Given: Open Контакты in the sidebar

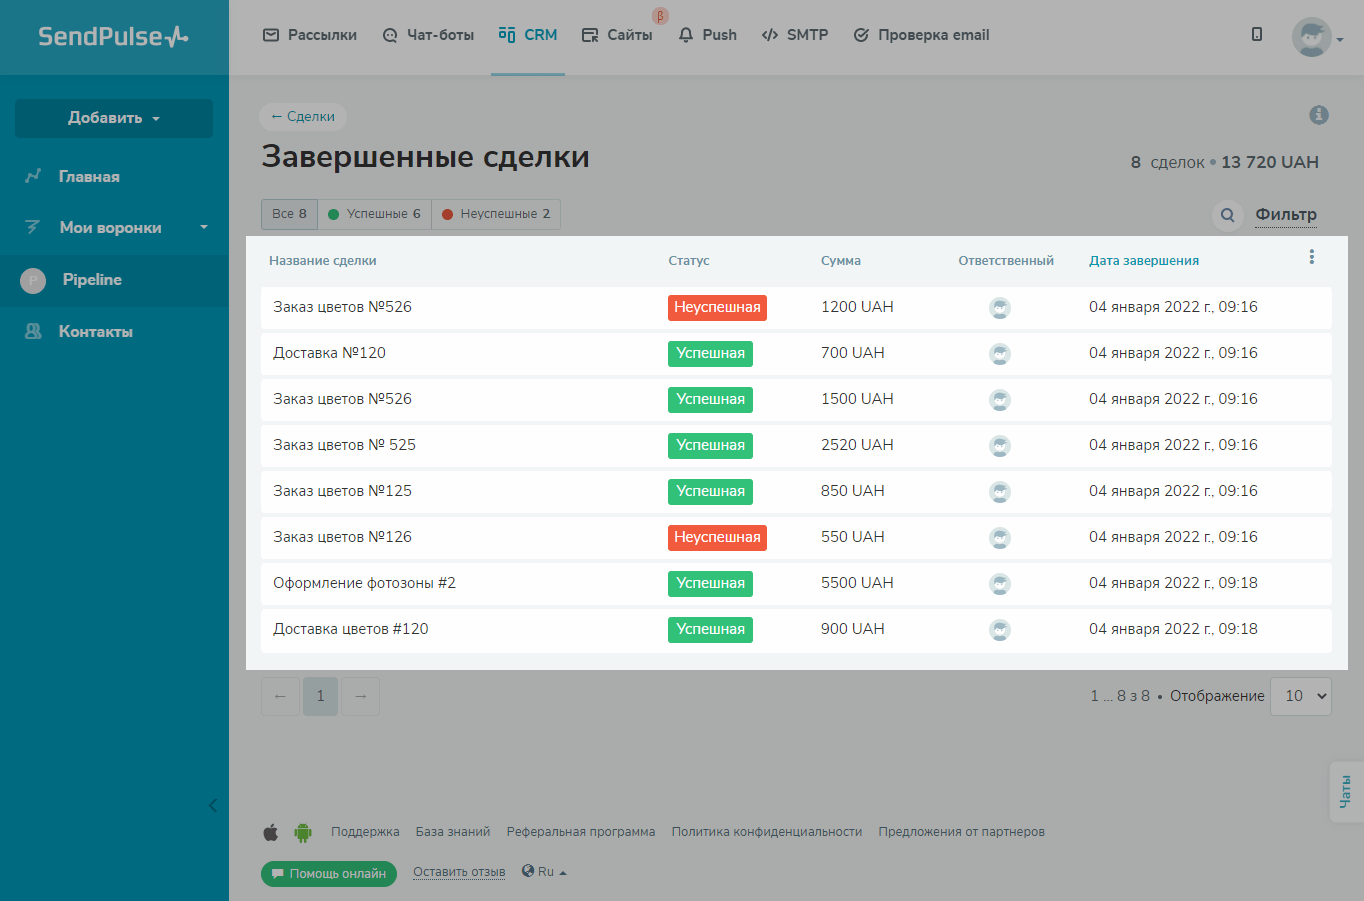Looking at the screenshot, I should point(95,332).
